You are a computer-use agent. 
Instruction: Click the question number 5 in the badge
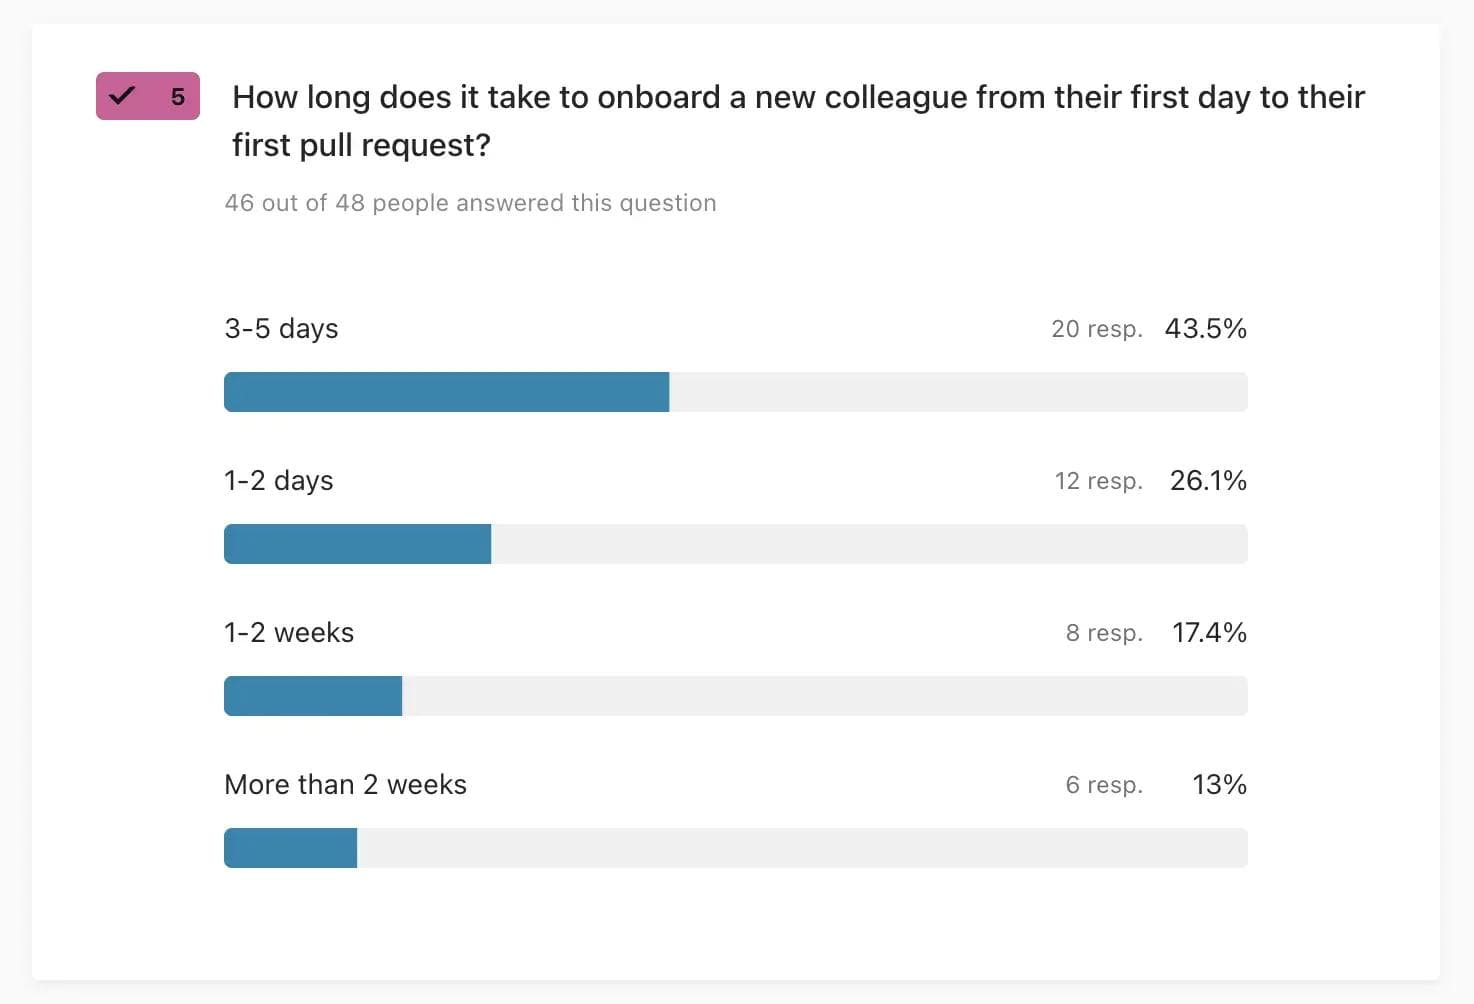pos(178,97)
